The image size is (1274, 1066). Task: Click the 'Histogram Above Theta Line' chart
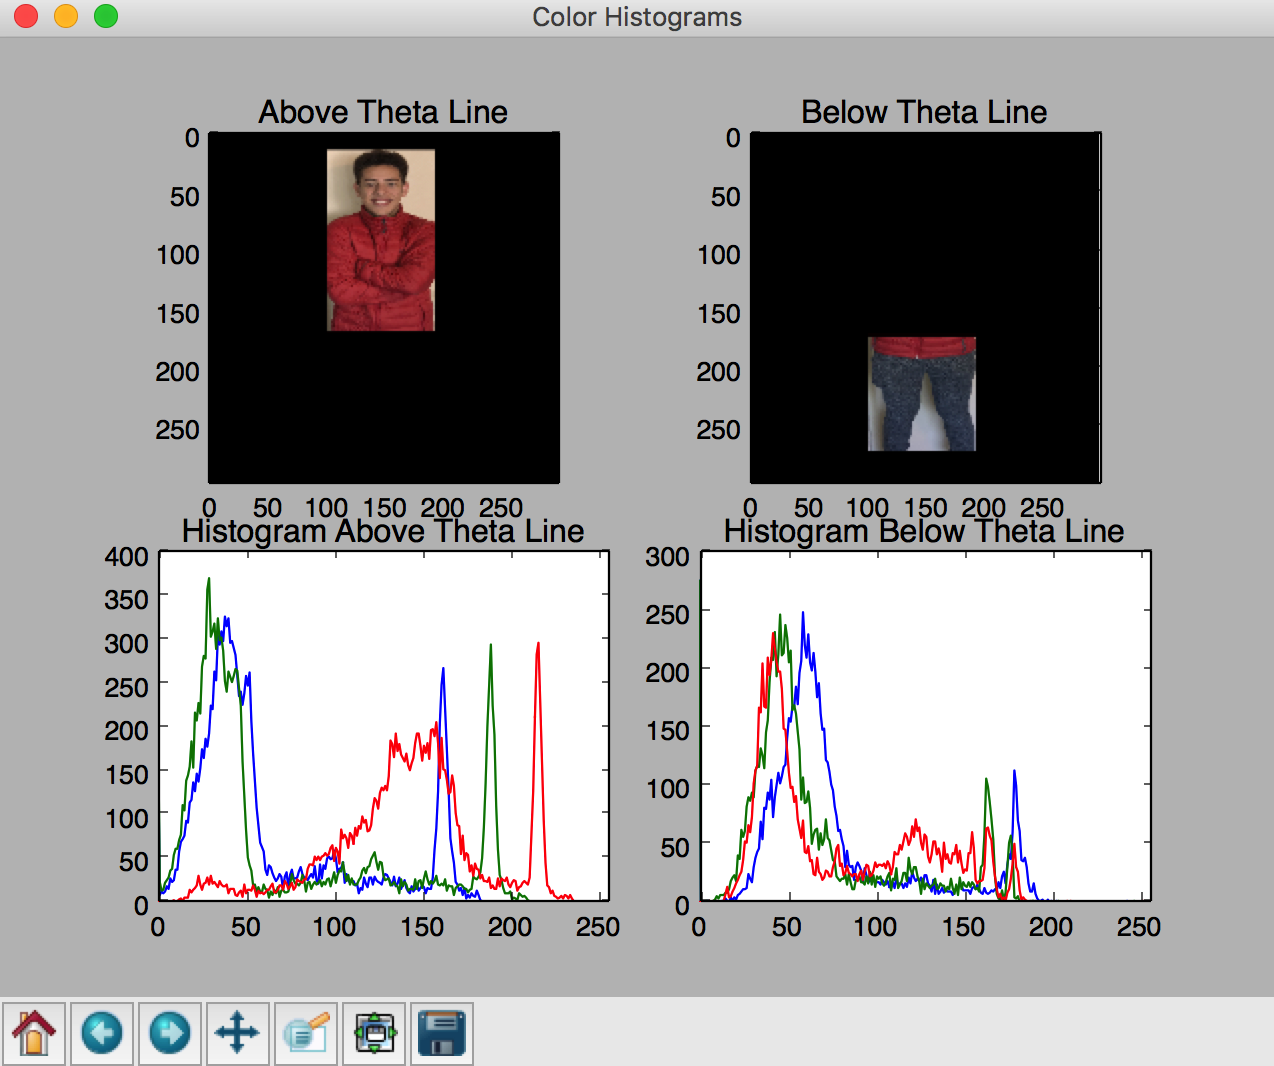pyautogui.click(x=384, y=726)
